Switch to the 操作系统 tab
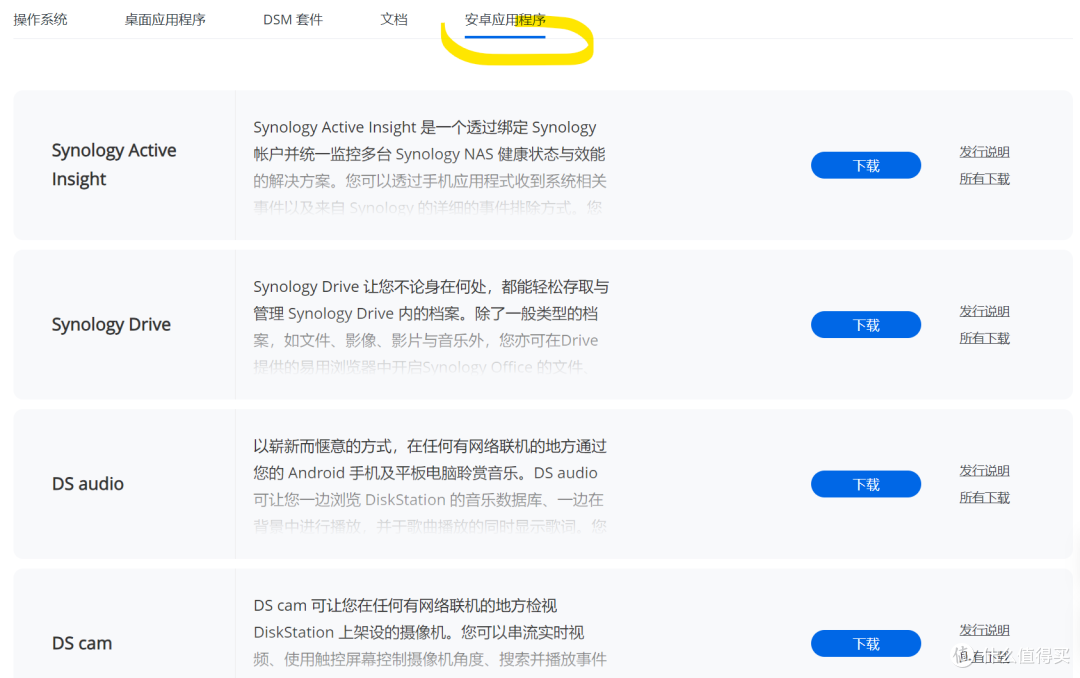 (x=40, y=19)
